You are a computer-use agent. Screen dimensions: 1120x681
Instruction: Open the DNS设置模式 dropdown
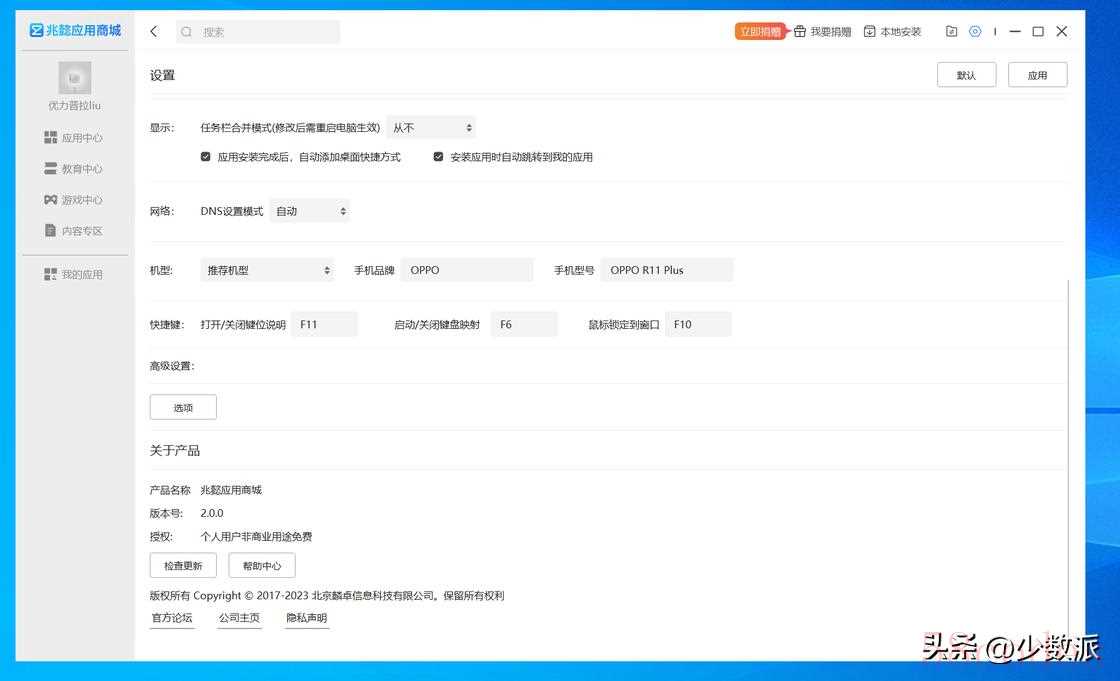[310, 211]
